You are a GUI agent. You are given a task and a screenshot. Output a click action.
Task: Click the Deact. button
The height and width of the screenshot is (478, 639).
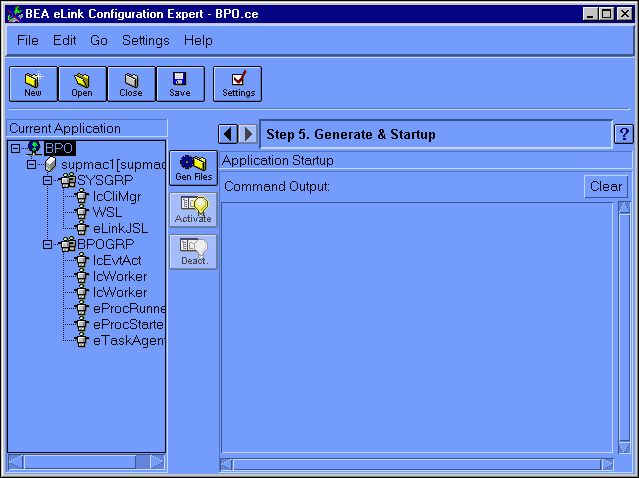(194, 252)
